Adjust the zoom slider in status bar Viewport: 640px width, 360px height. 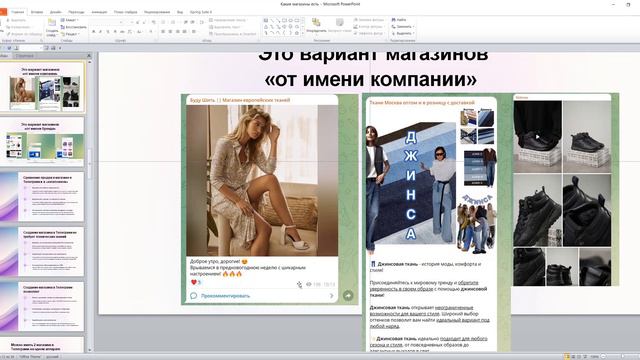pyautogui.click(x=622, y=357)
